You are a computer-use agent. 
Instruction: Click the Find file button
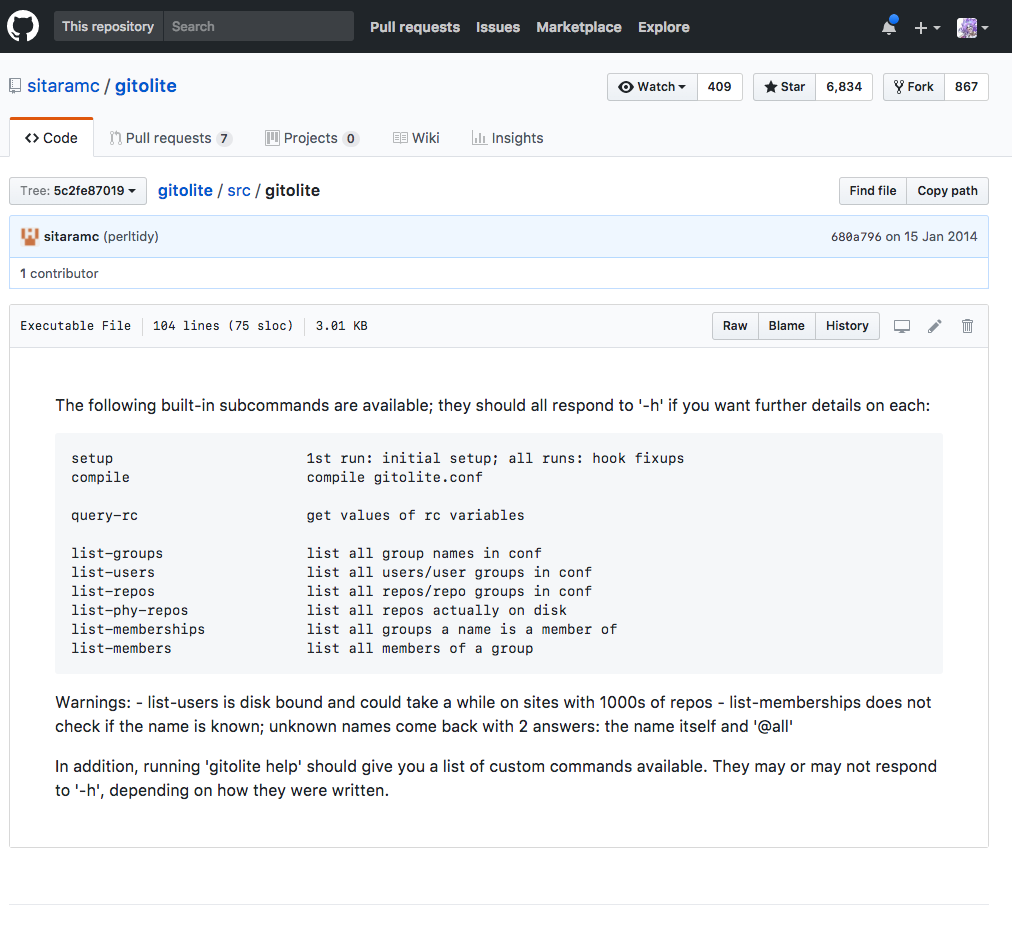[x=873, y=190]
